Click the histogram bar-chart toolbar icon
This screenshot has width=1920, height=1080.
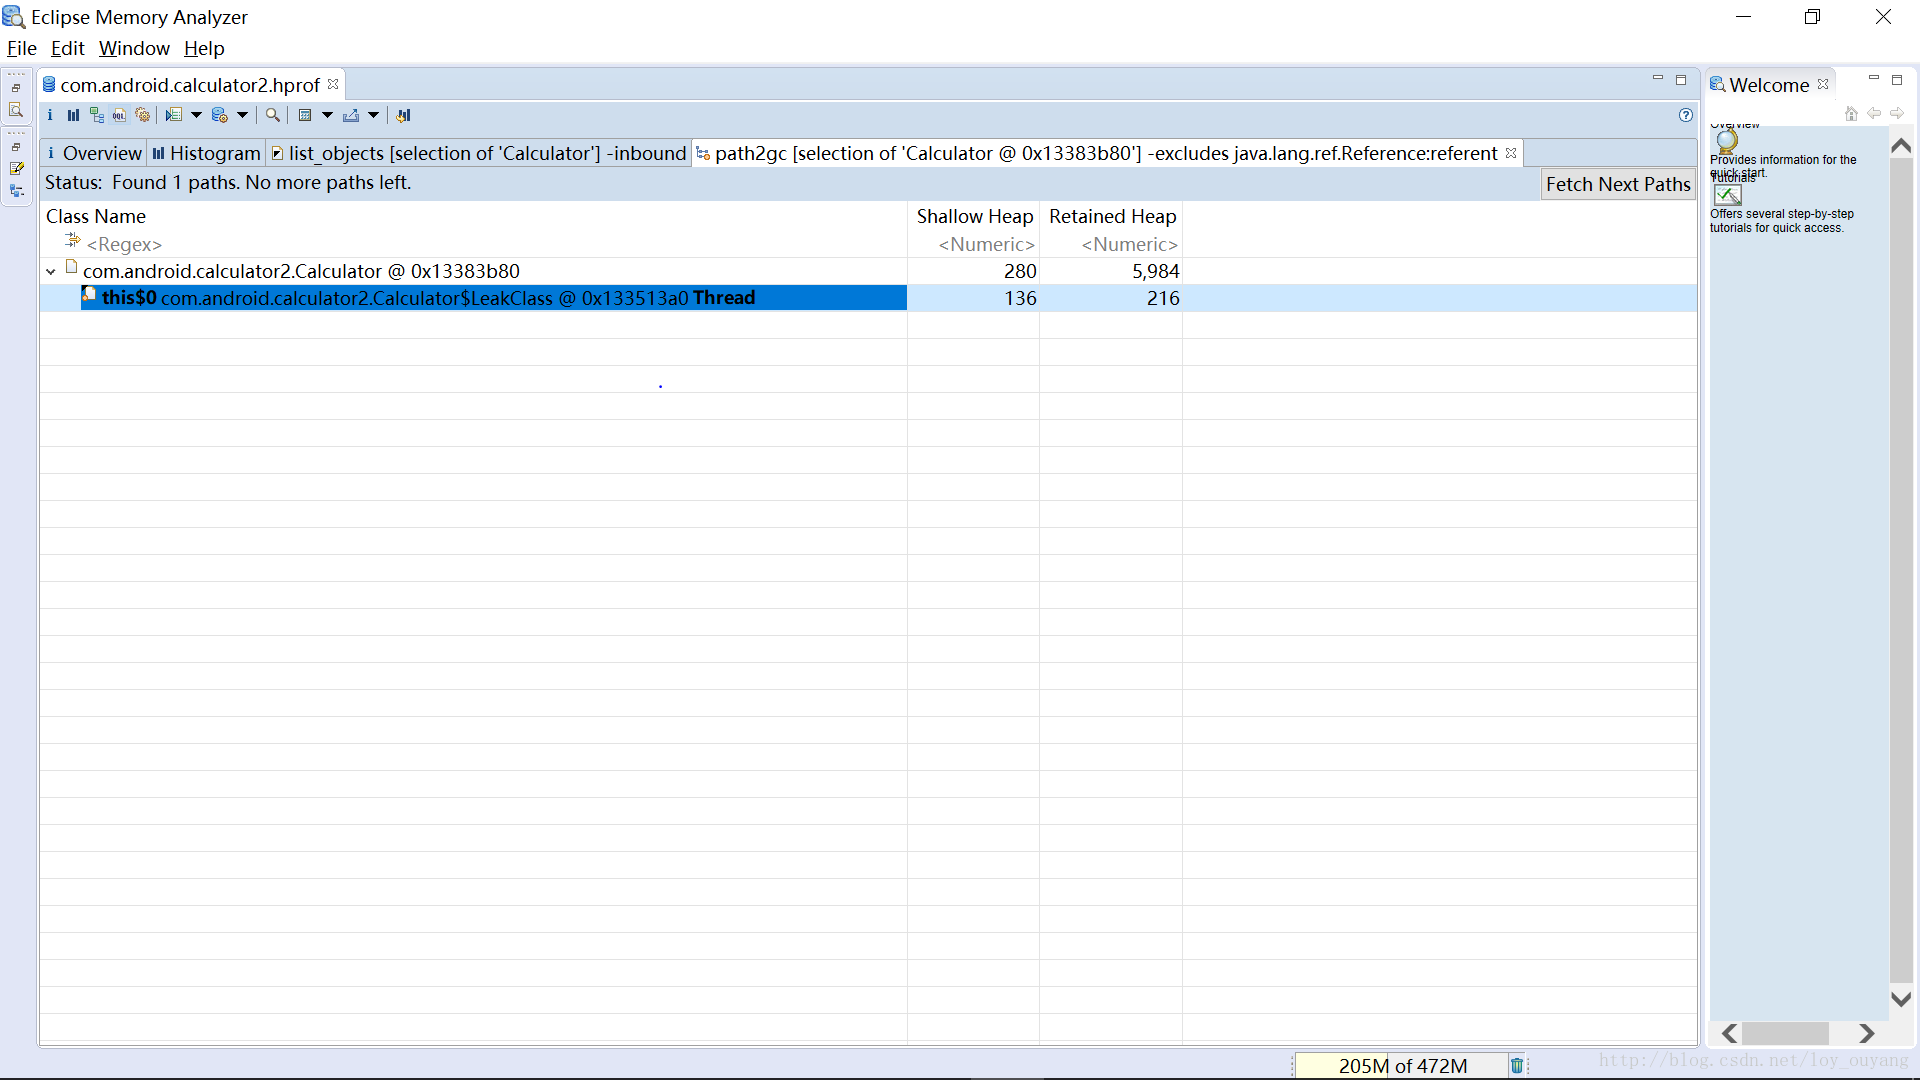[x=73, y=115]
